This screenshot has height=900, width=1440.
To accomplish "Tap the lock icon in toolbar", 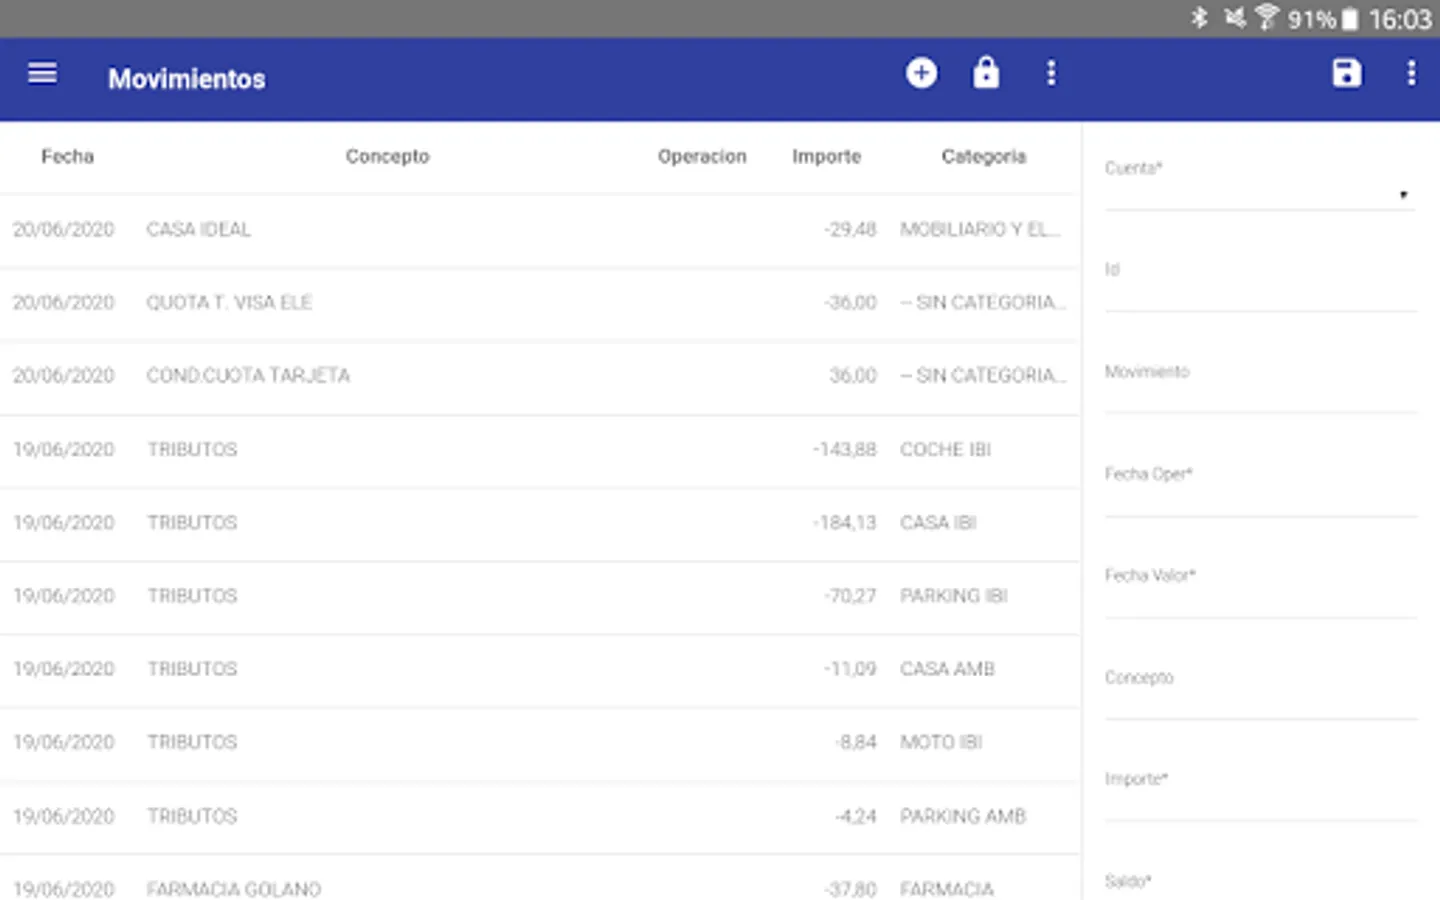I will point(986,73).
